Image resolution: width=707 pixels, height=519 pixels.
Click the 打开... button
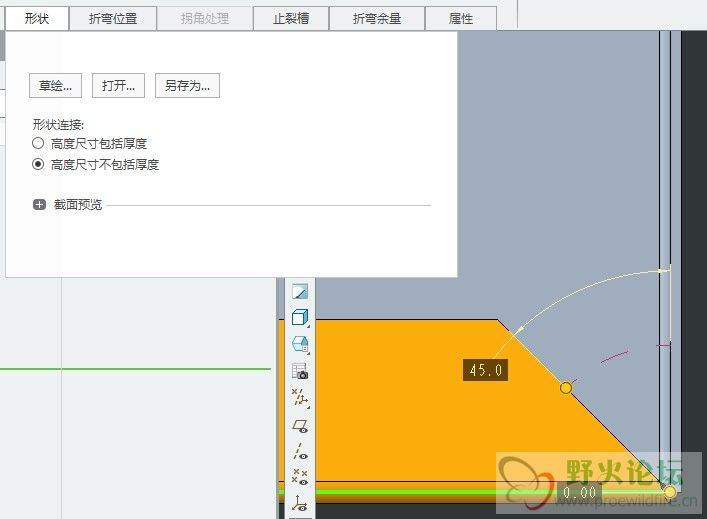coord(118,86)
